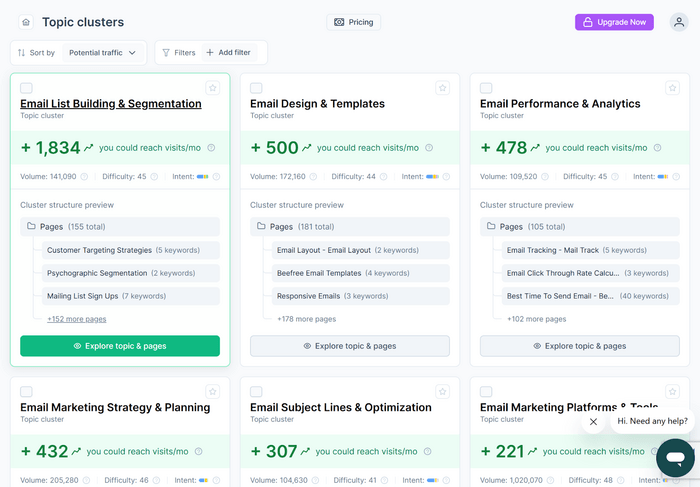This screenshot has height=487, width=700.
Task: Check the Email List Building & Segmentation checkbox
Action: (27, 88)
